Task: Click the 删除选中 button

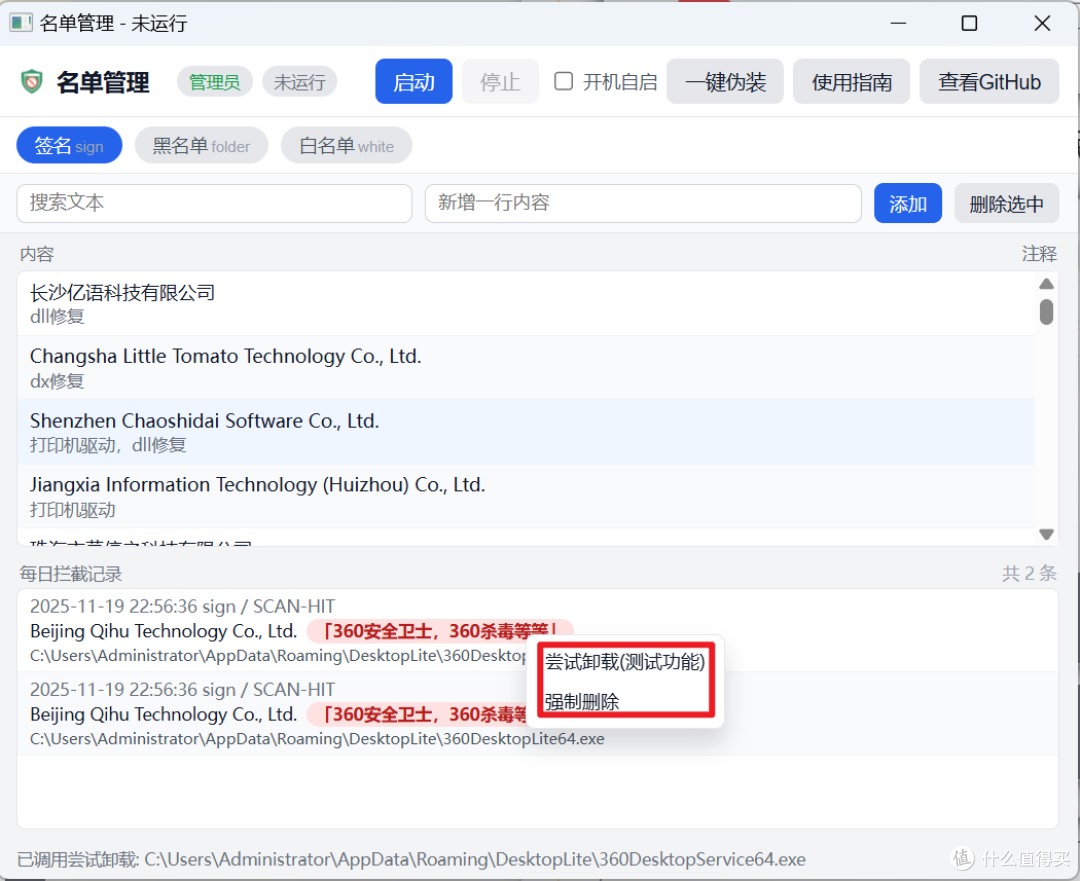Action: pyautogui.click(x=1006, y=203)
